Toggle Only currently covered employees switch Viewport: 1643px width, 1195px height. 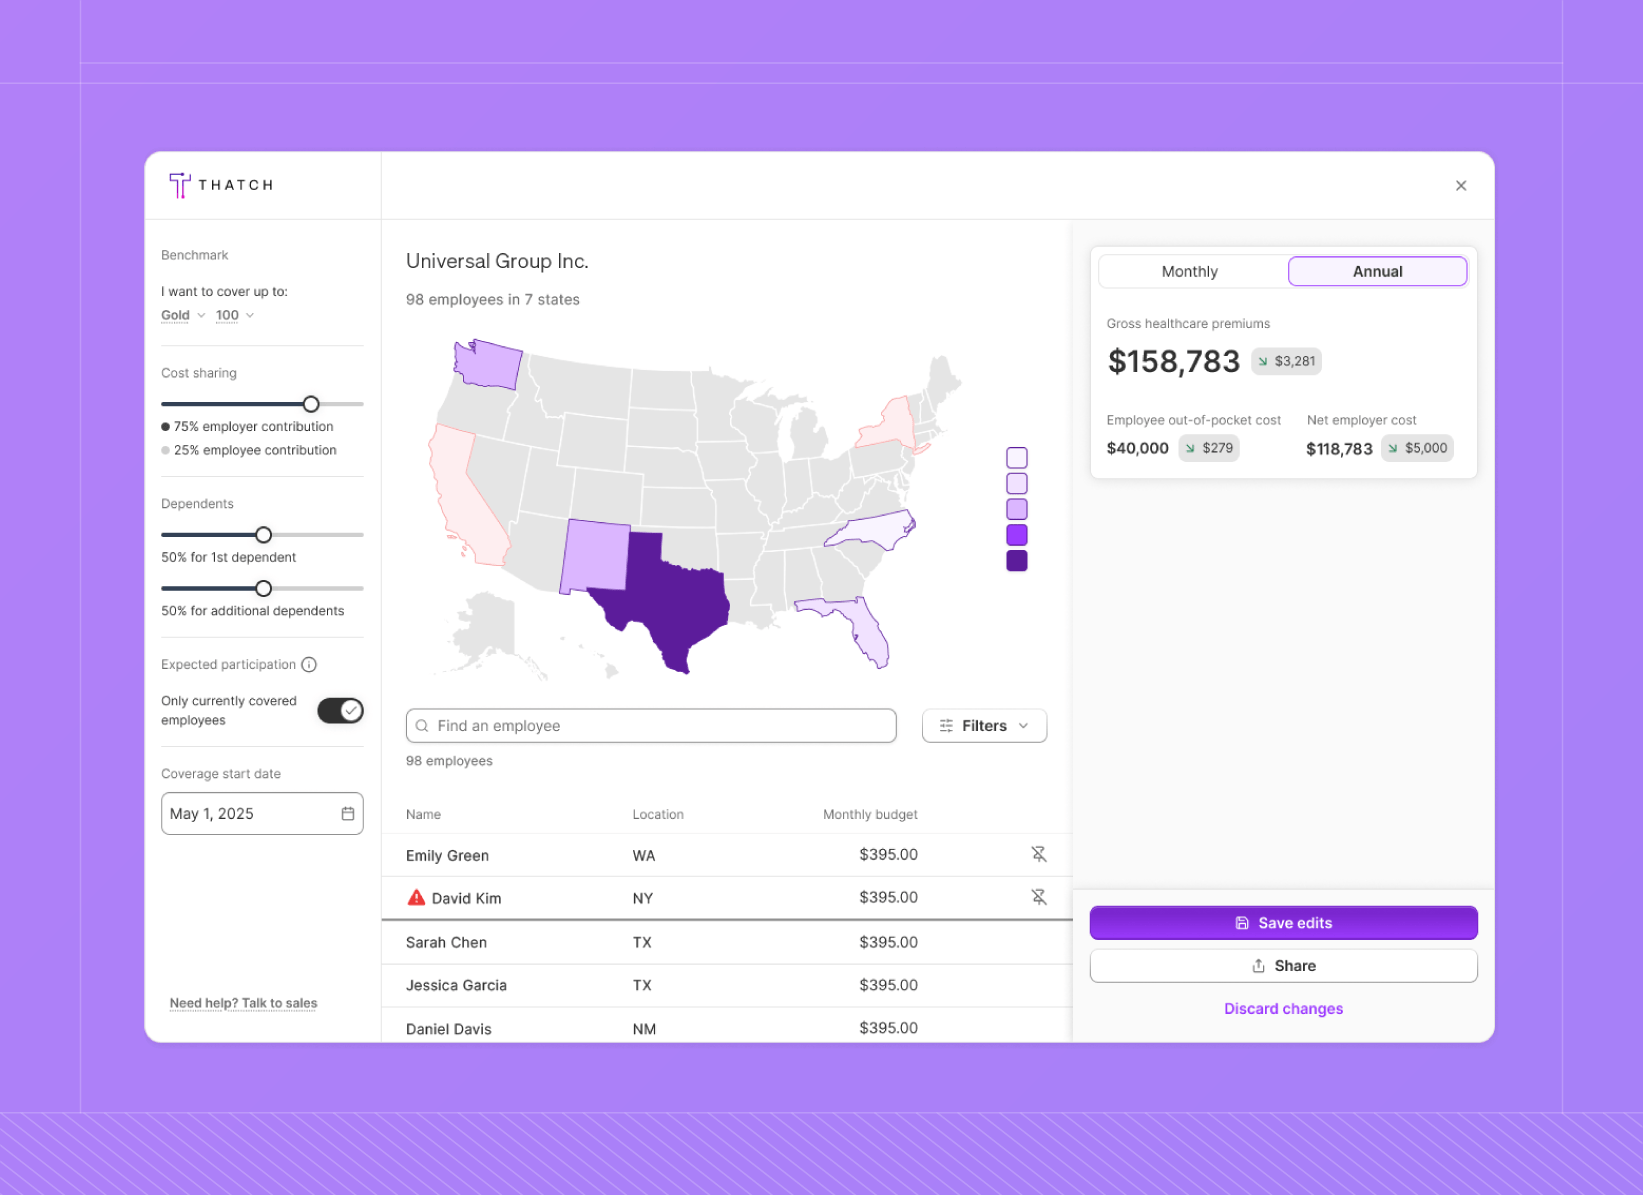[x=340, y=711]
